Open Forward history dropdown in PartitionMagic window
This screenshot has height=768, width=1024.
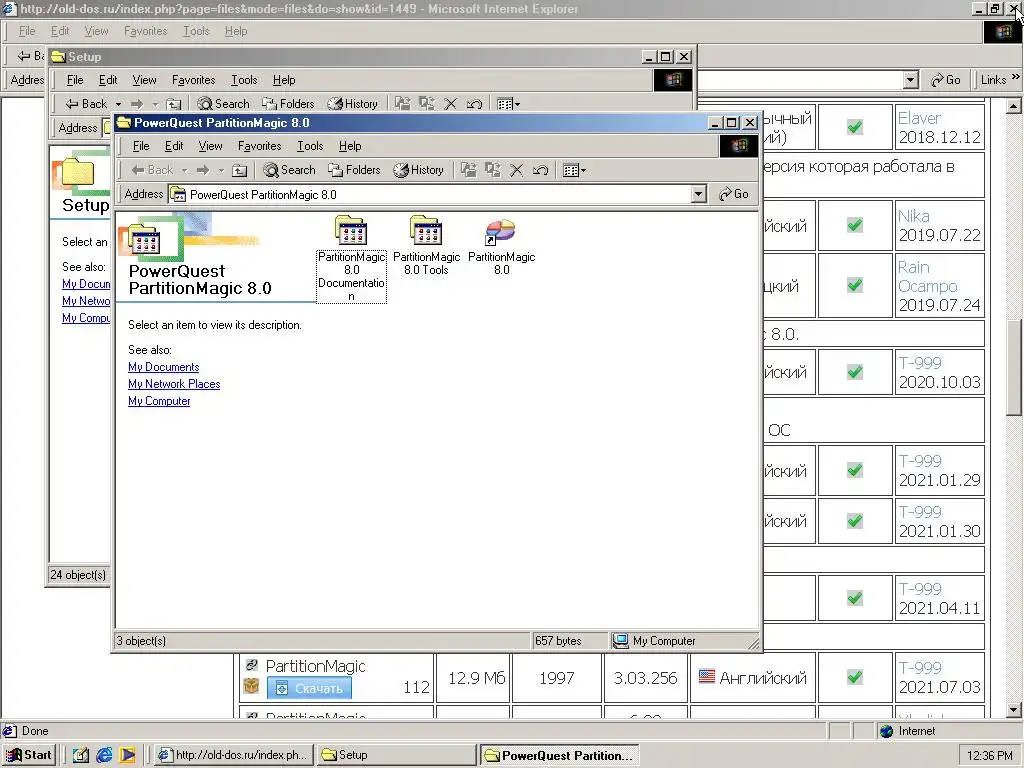click(221, 170)
